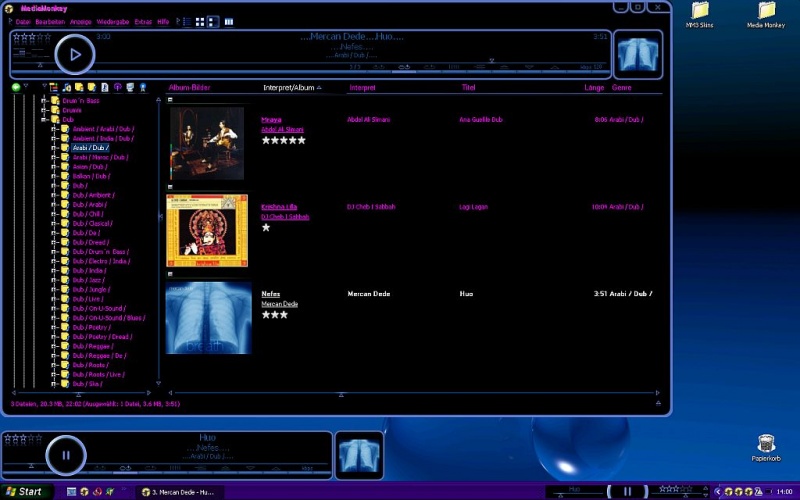Click the Windows Start button

[x=27, y=492]
